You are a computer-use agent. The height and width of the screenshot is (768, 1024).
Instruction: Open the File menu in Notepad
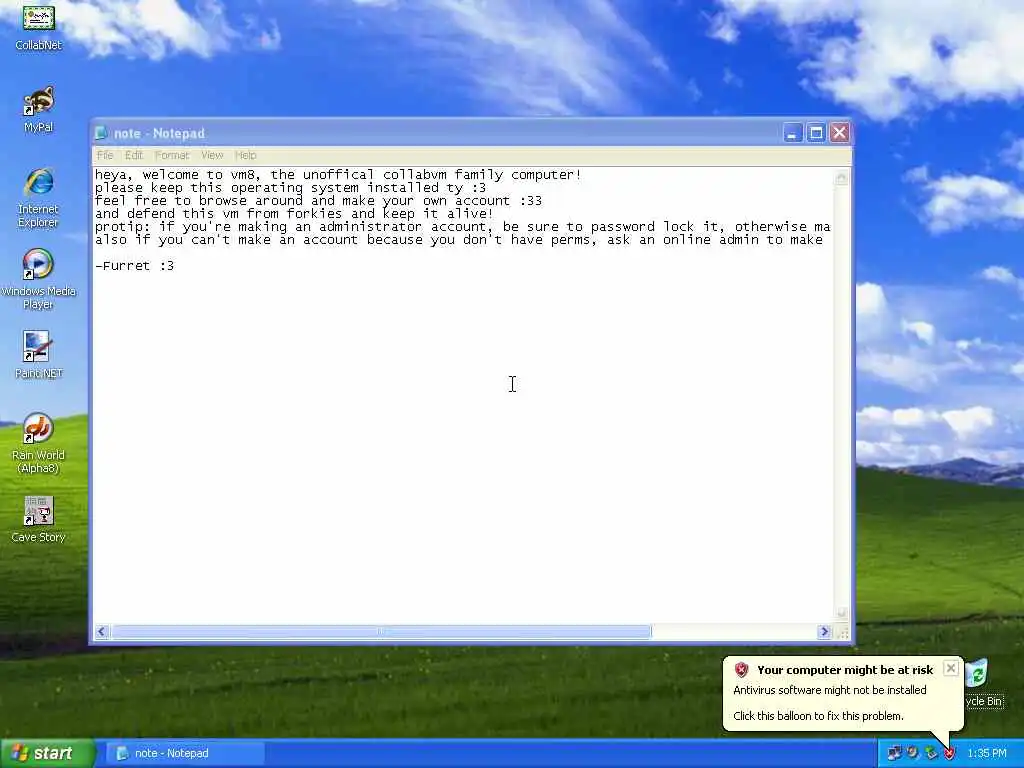tap(104, 155)
